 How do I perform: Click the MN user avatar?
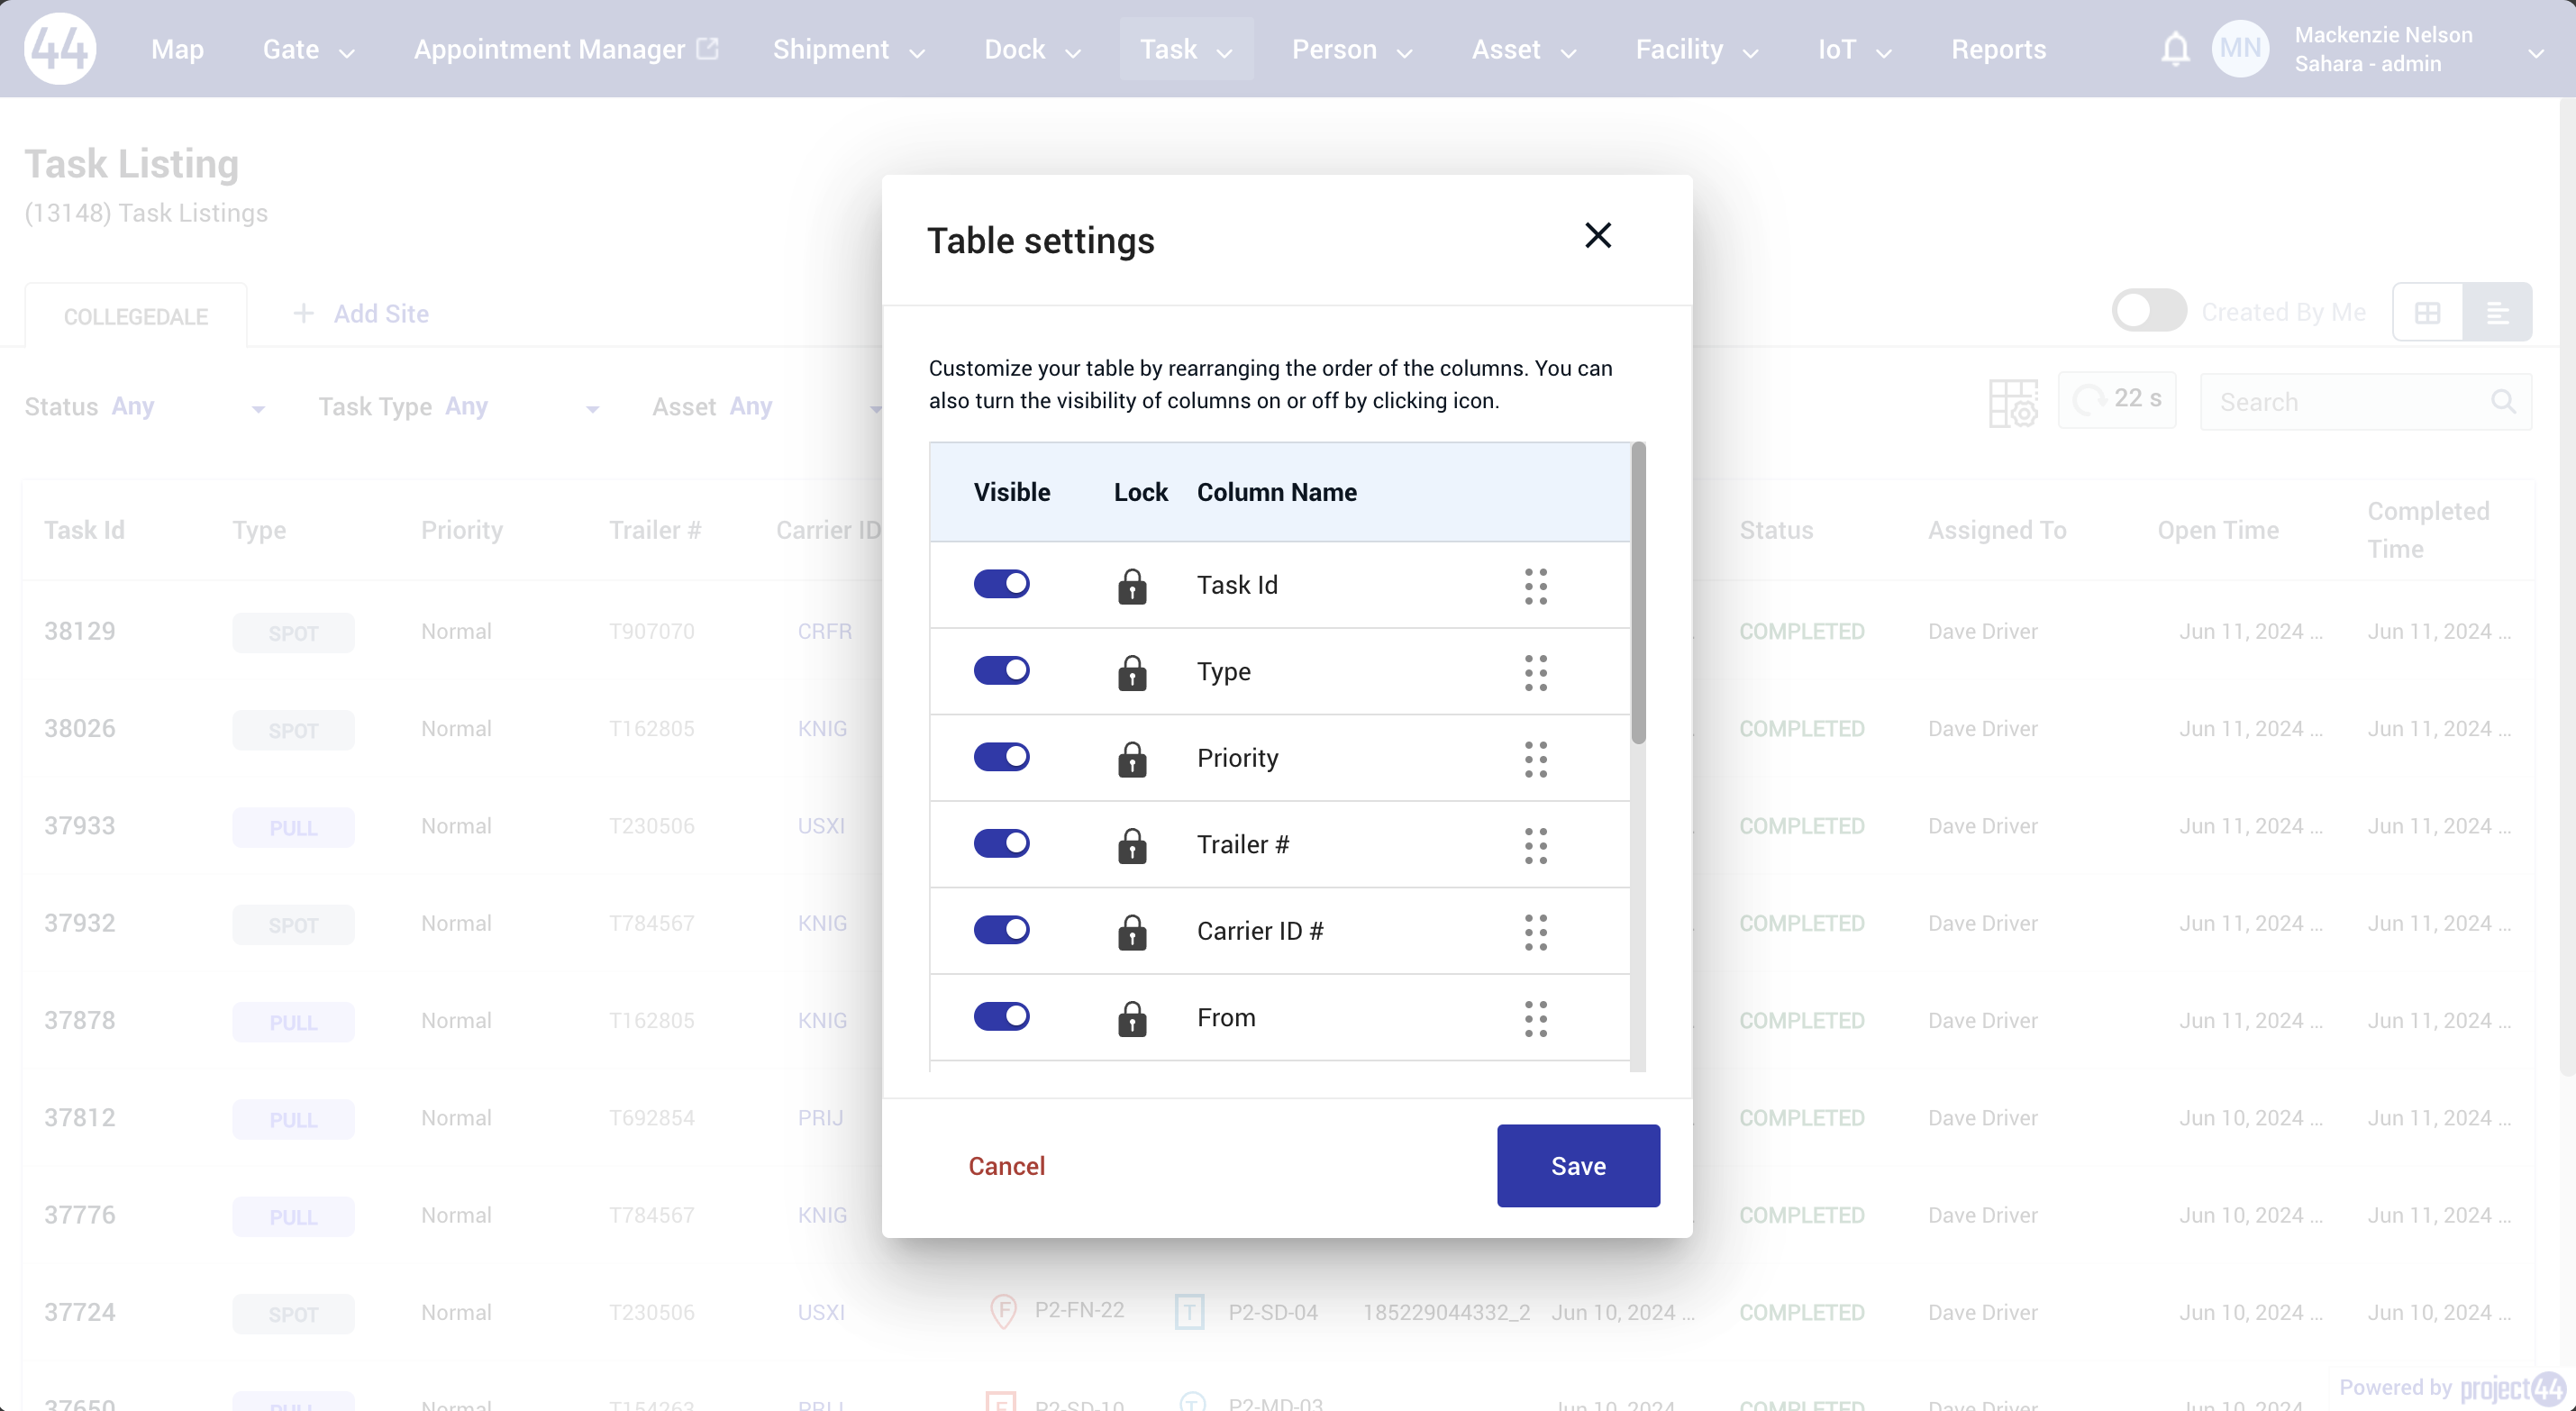[2241, 48]
